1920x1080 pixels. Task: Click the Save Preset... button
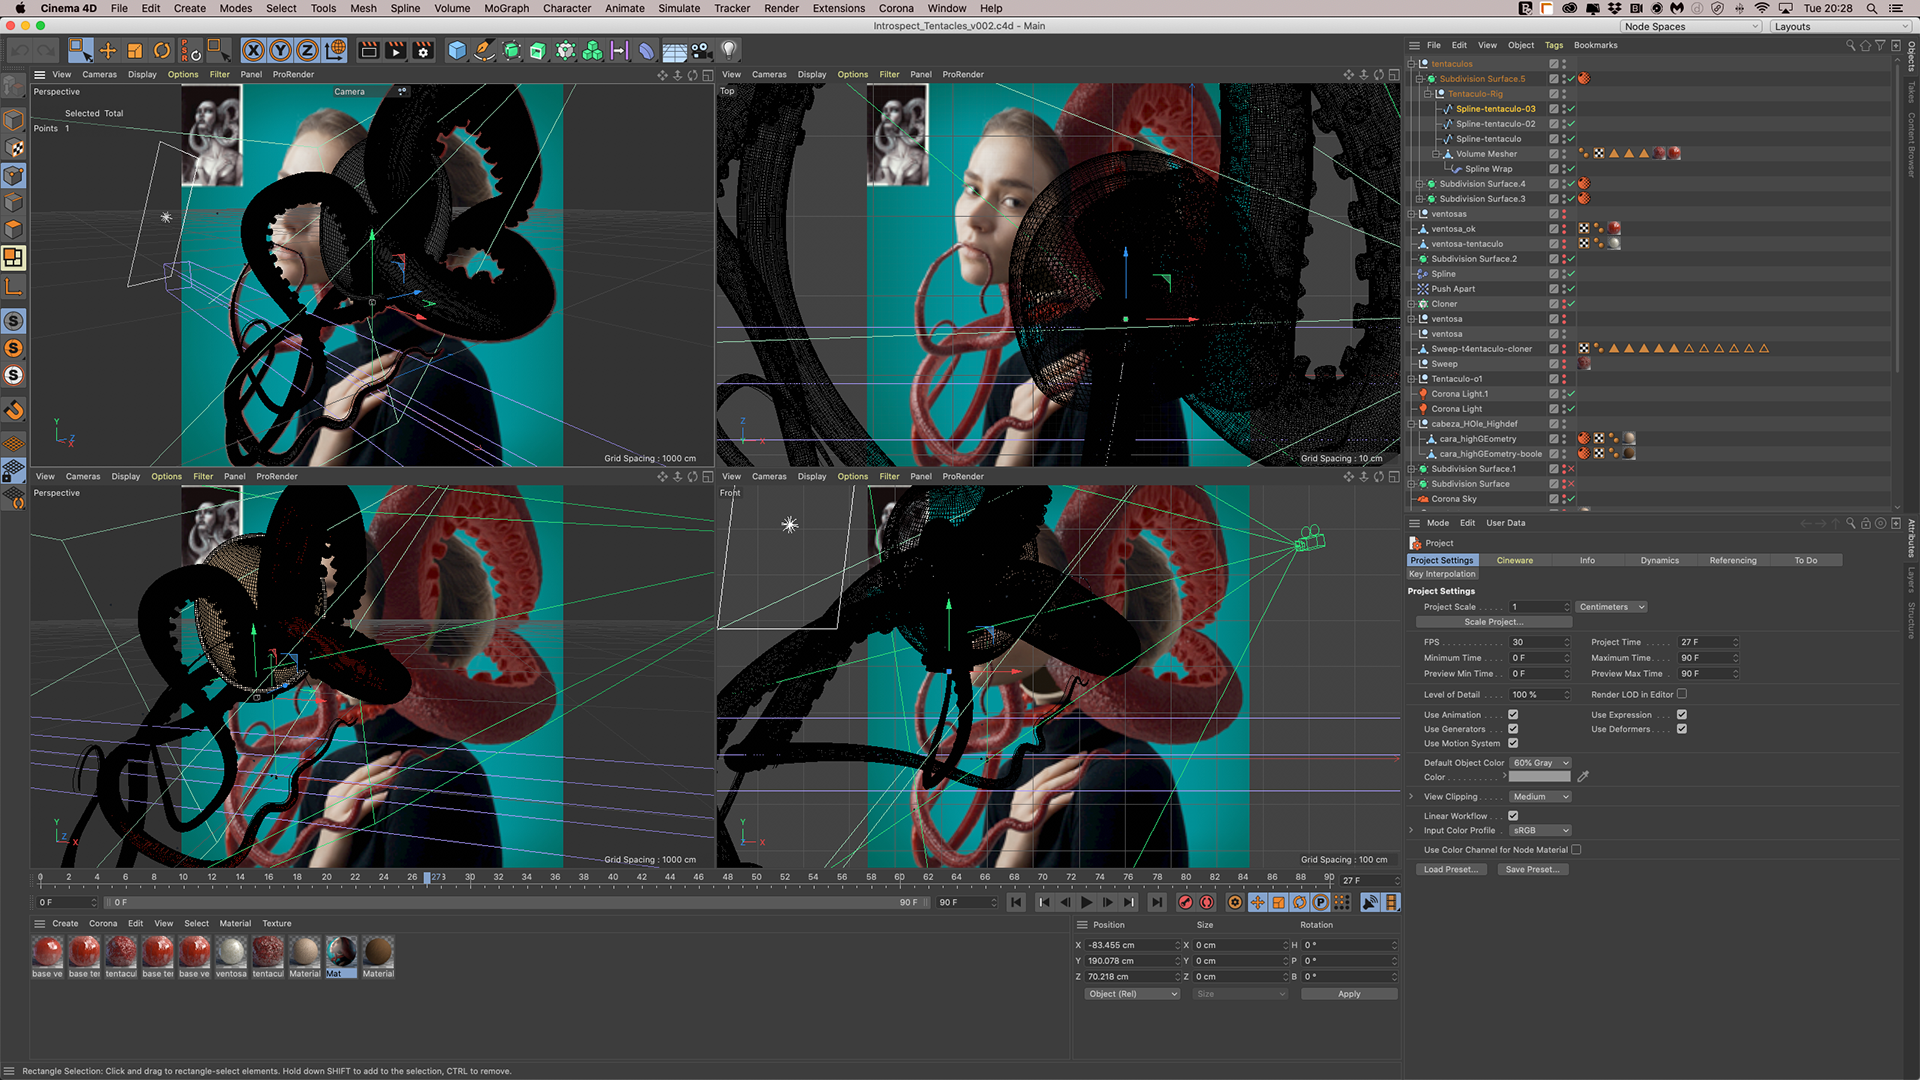point(1533,870)
